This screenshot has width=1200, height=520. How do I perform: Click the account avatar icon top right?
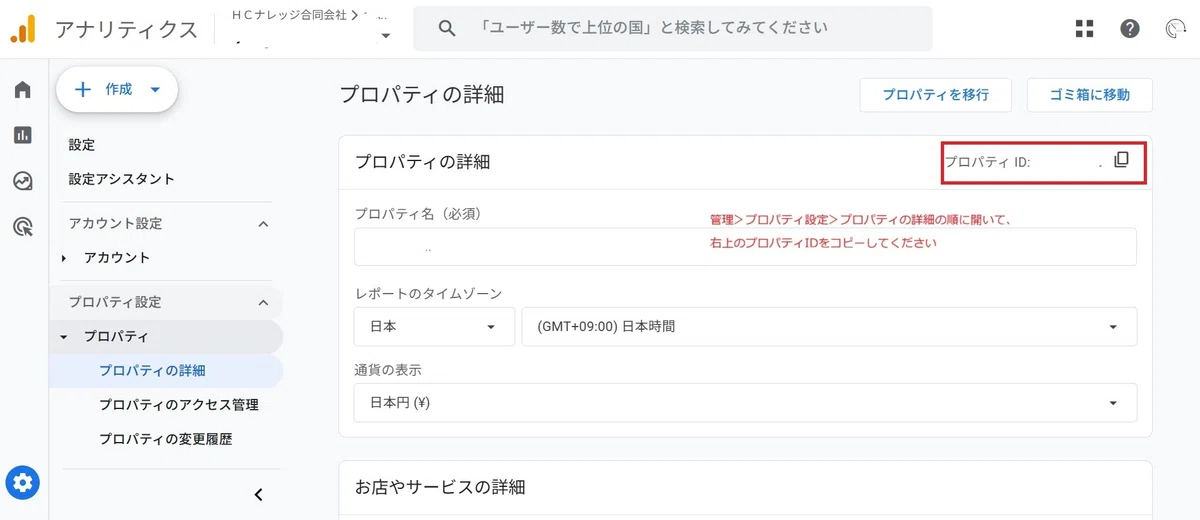[x=1176, y=29]
